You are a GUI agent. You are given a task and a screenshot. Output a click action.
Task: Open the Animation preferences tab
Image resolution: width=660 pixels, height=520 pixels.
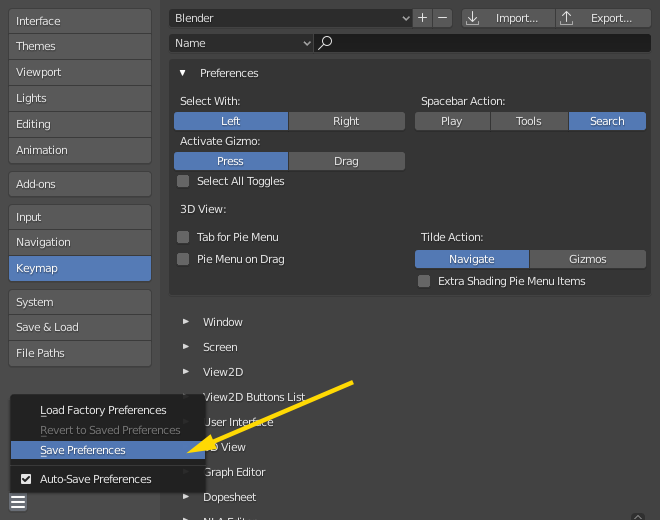pyautogui.click(x=80, y=150)
